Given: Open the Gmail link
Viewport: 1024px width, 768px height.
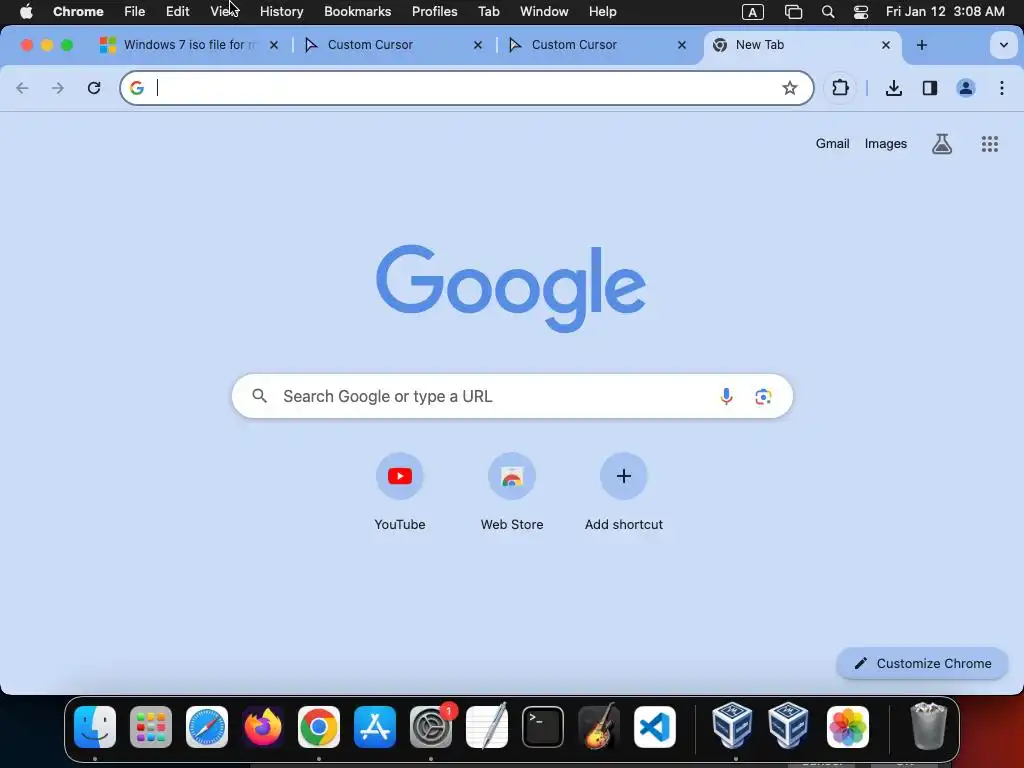Looking at the screenshot, I should [x=832, y=144].
